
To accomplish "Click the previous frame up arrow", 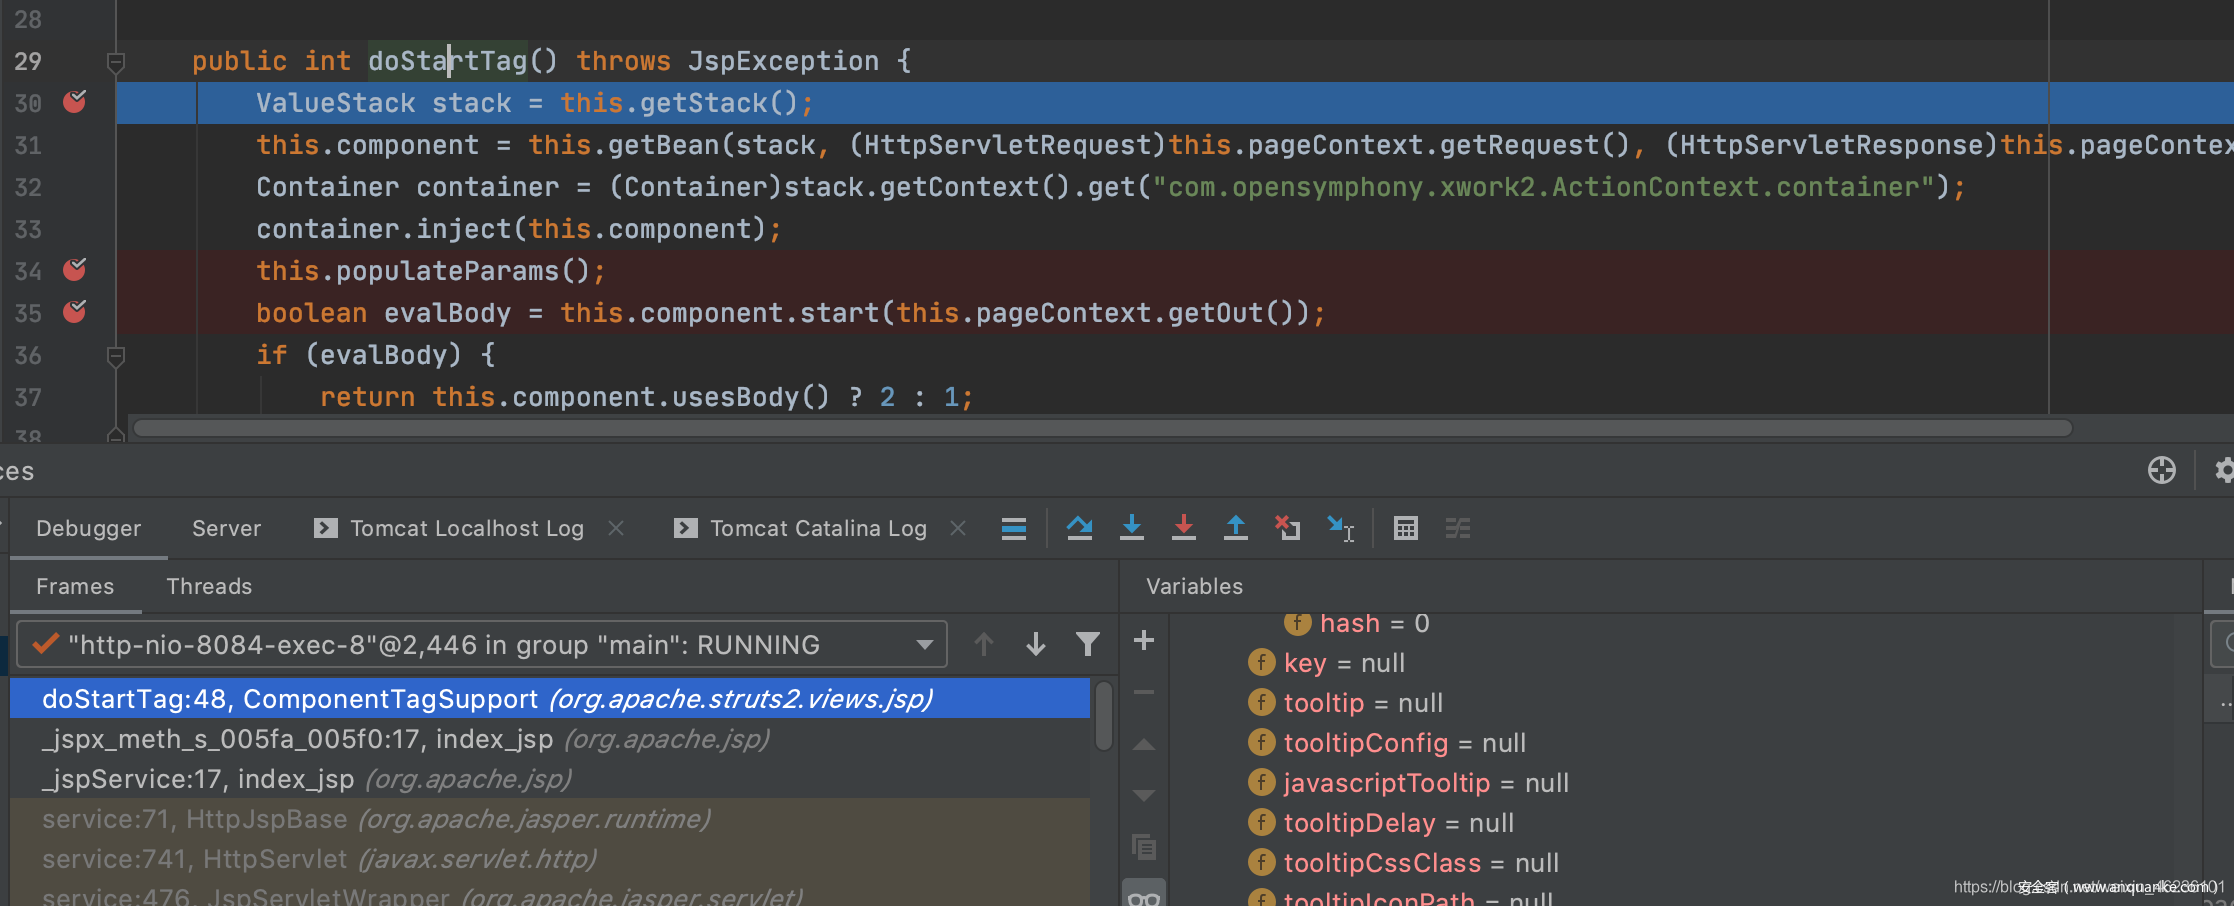I will tap(984, 645).
